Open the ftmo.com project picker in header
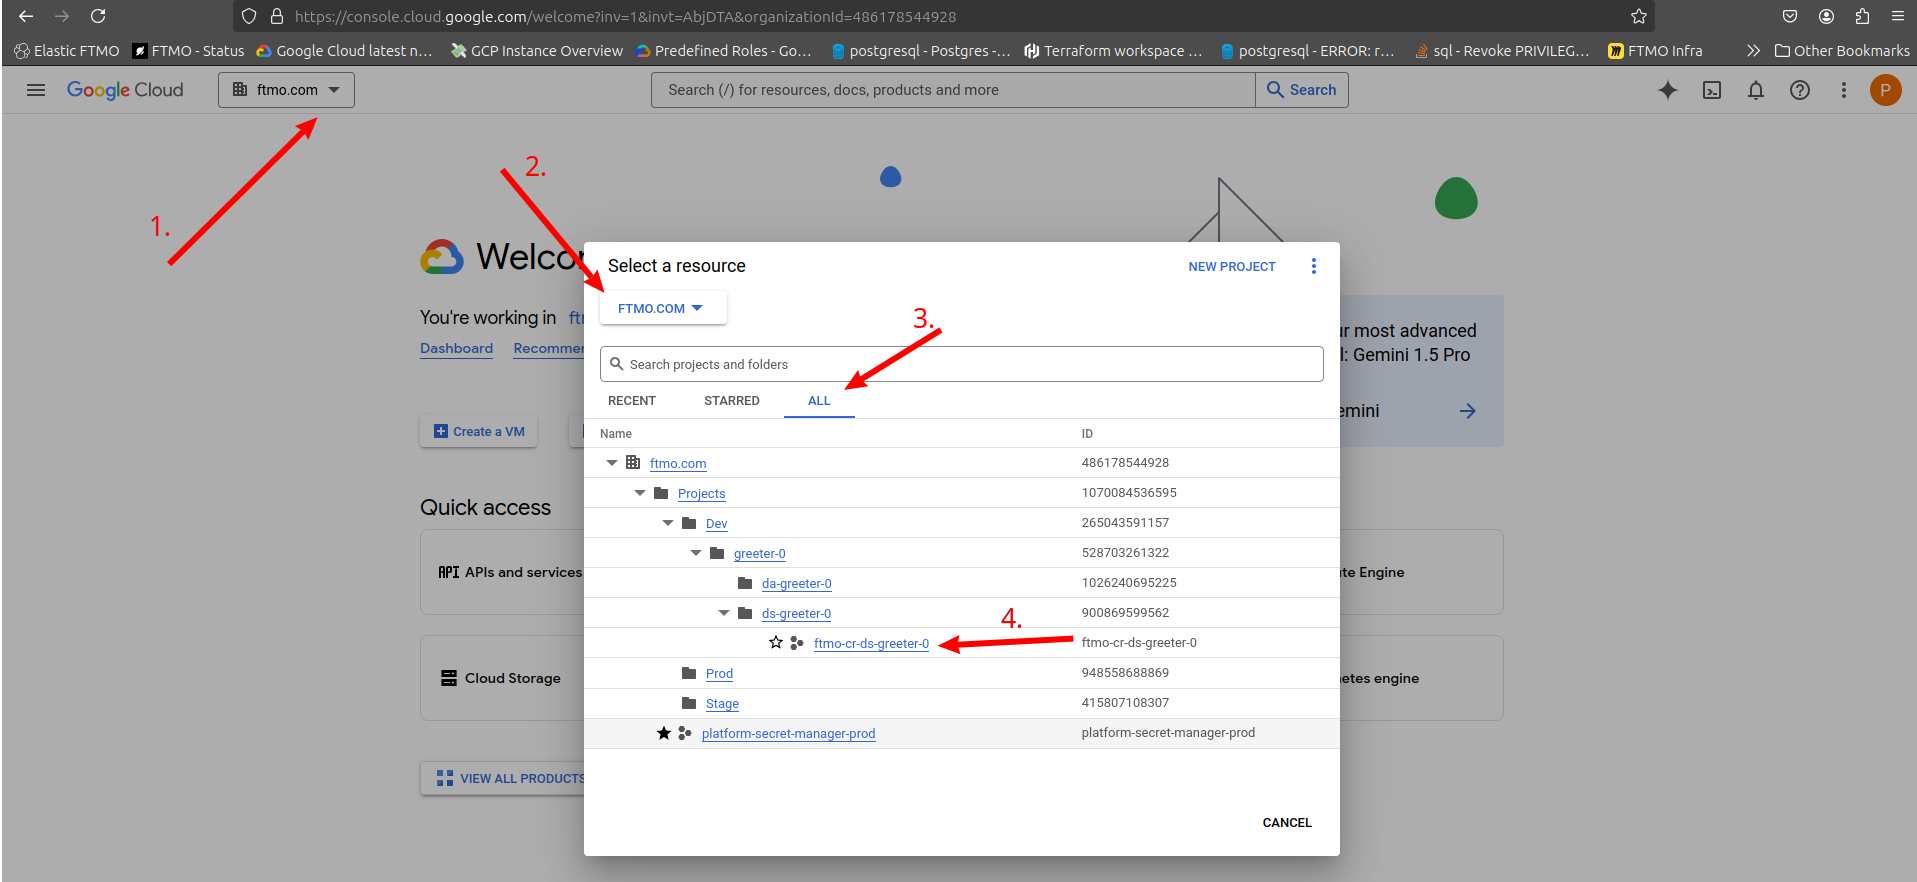The width and height of the screenshot is (1917, 882). (x=286, y=90)
